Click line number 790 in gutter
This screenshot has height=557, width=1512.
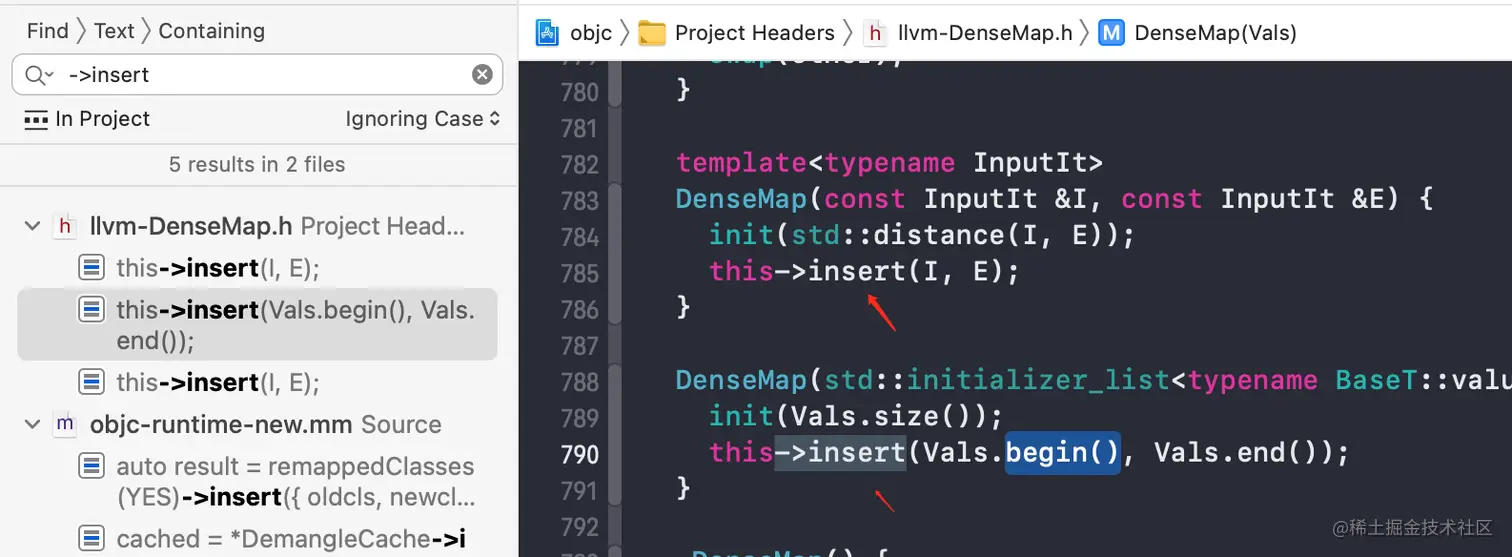click(580, 453)
